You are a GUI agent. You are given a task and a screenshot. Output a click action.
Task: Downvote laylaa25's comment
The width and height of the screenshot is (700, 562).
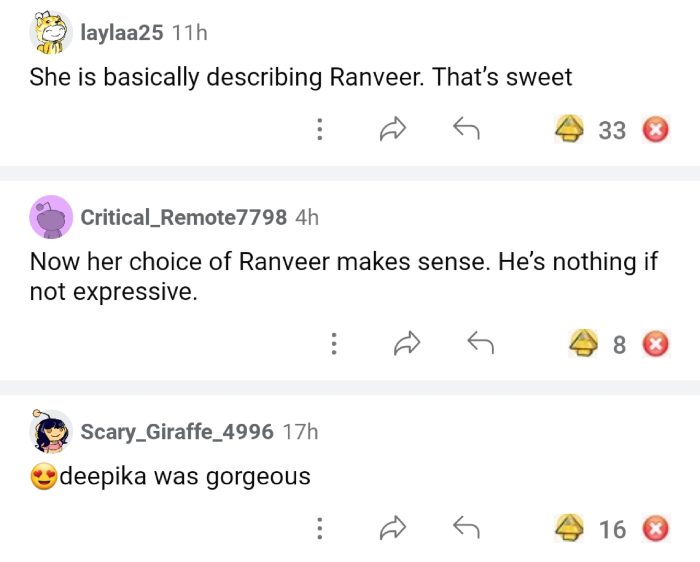point(655,130)
